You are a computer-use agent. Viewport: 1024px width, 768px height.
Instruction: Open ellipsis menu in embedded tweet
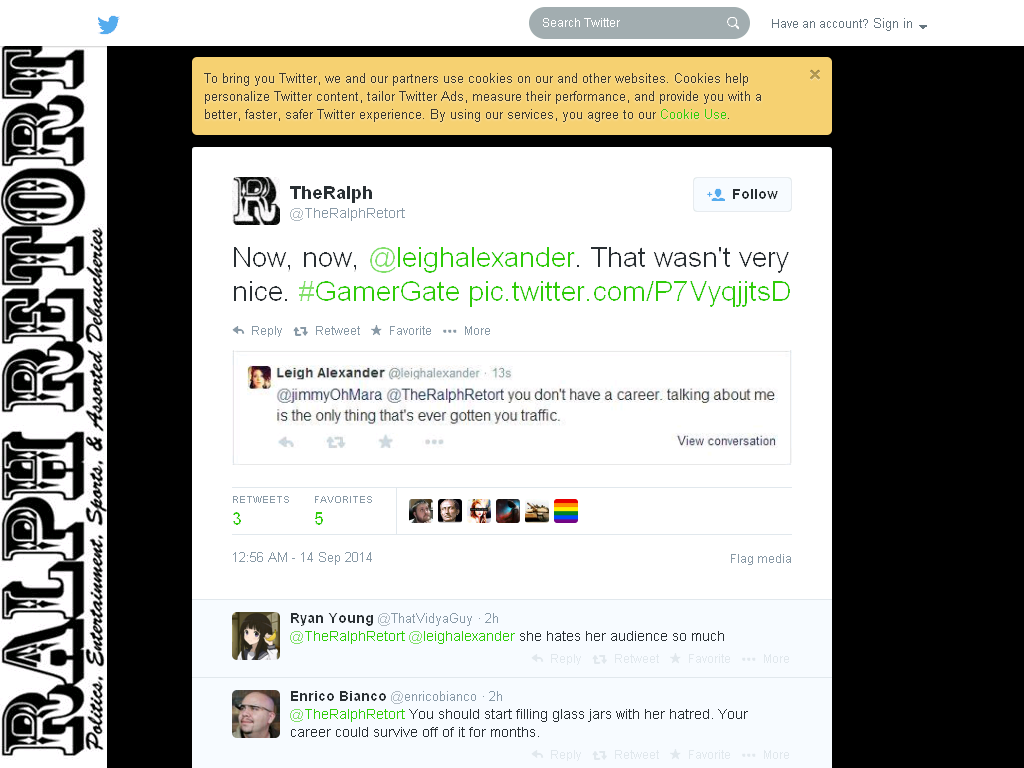[434, 442]
